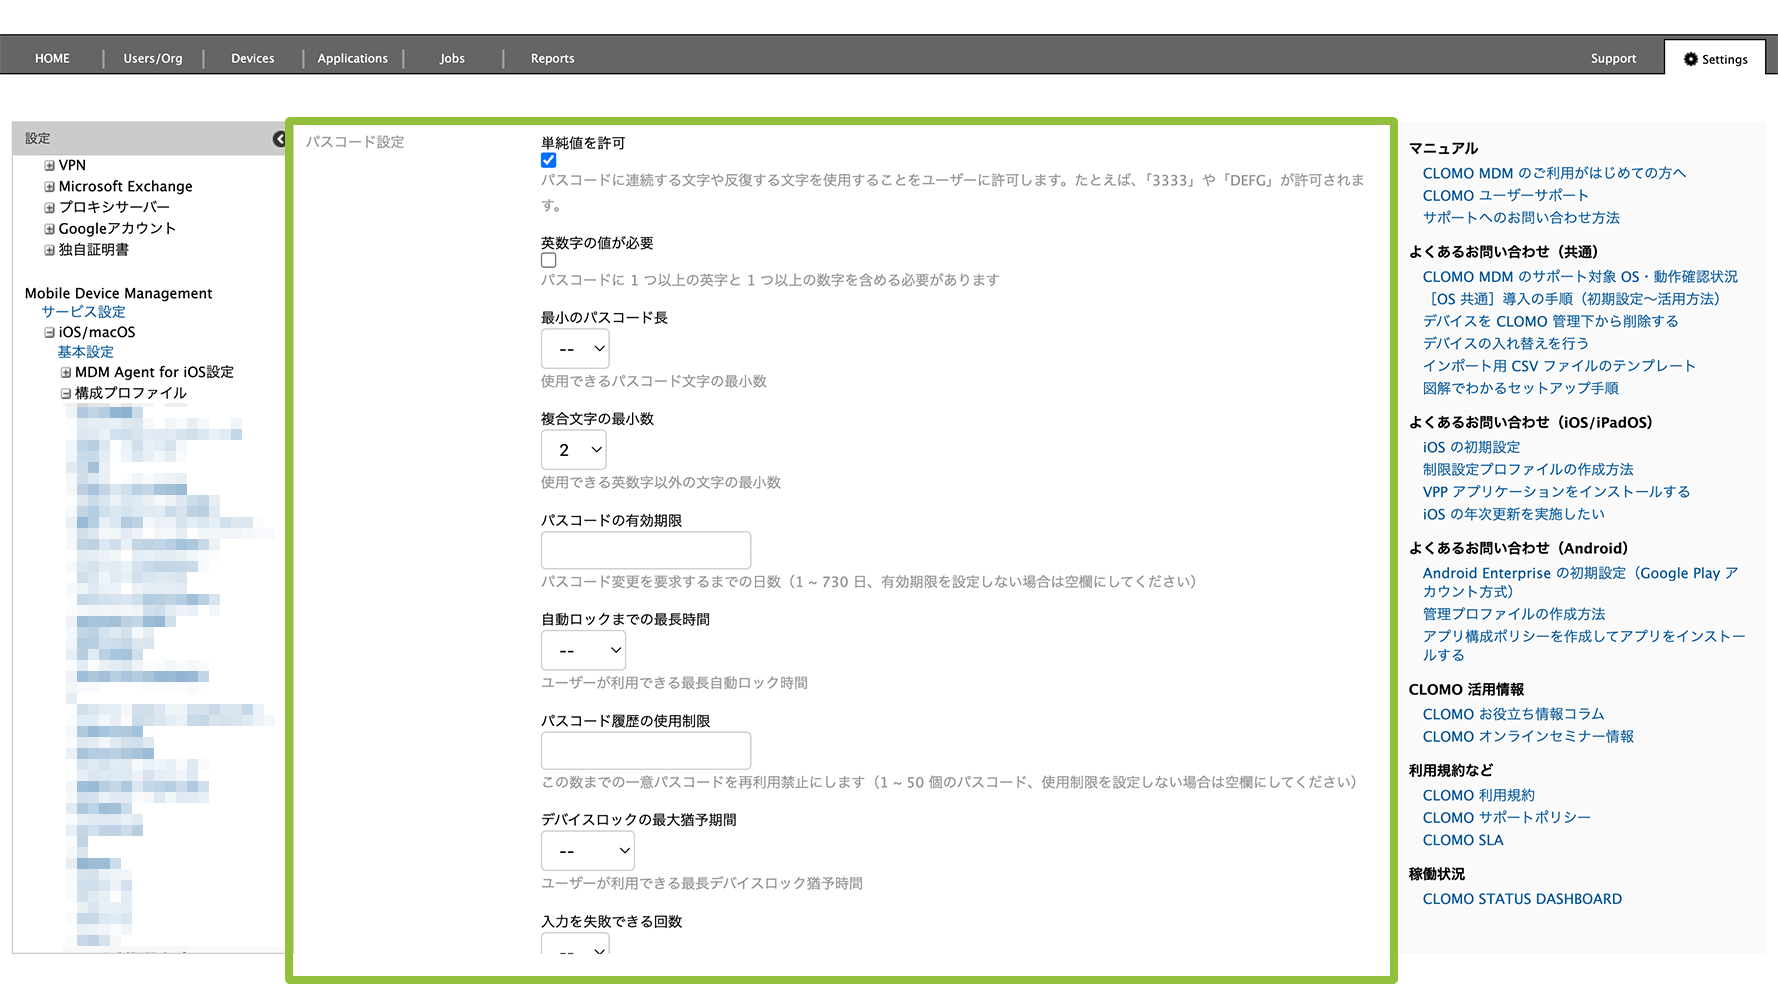
Task: Expand the 独自証明書 tree node
Action: pos(49,250)
